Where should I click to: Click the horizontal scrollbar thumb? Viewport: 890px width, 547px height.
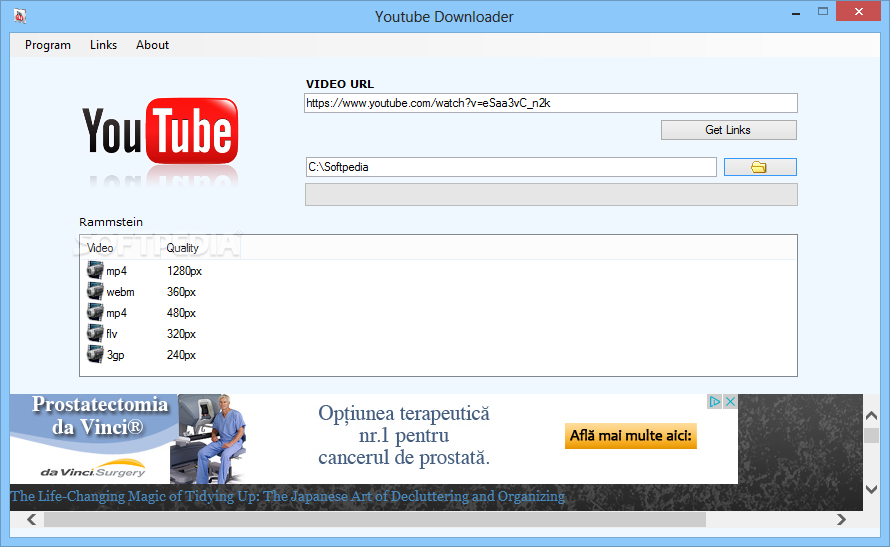[x=375, y=519]
